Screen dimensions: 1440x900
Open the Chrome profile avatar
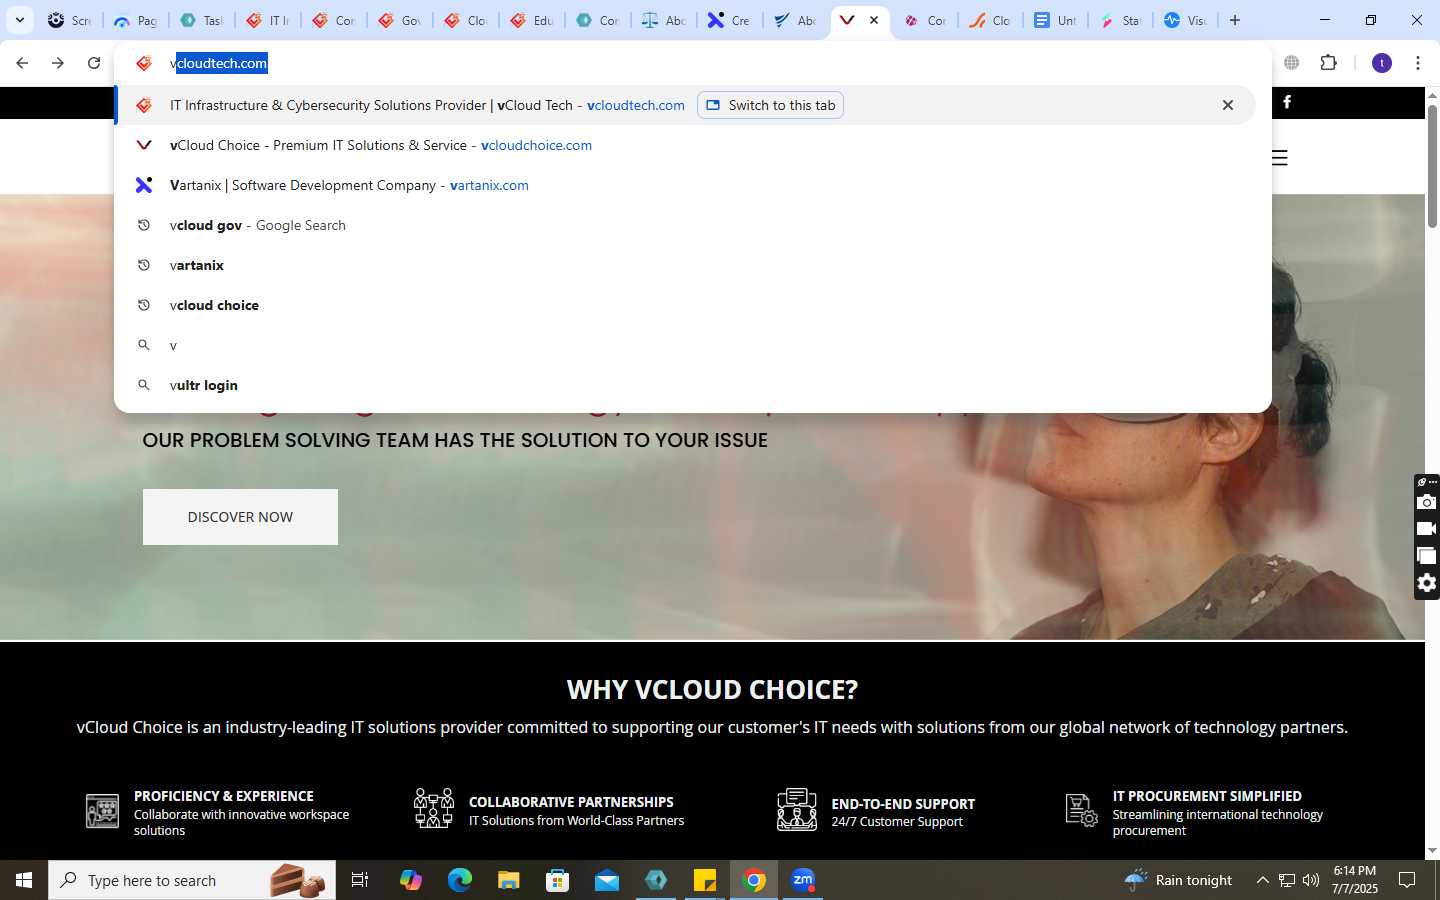click(1382, 63)
